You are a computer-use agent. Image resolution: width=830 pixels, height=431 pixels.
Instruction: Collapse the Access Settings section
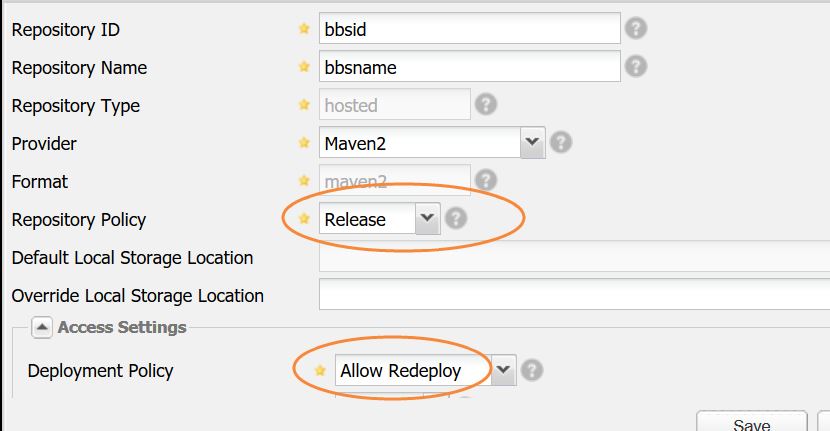coord(42,327)
